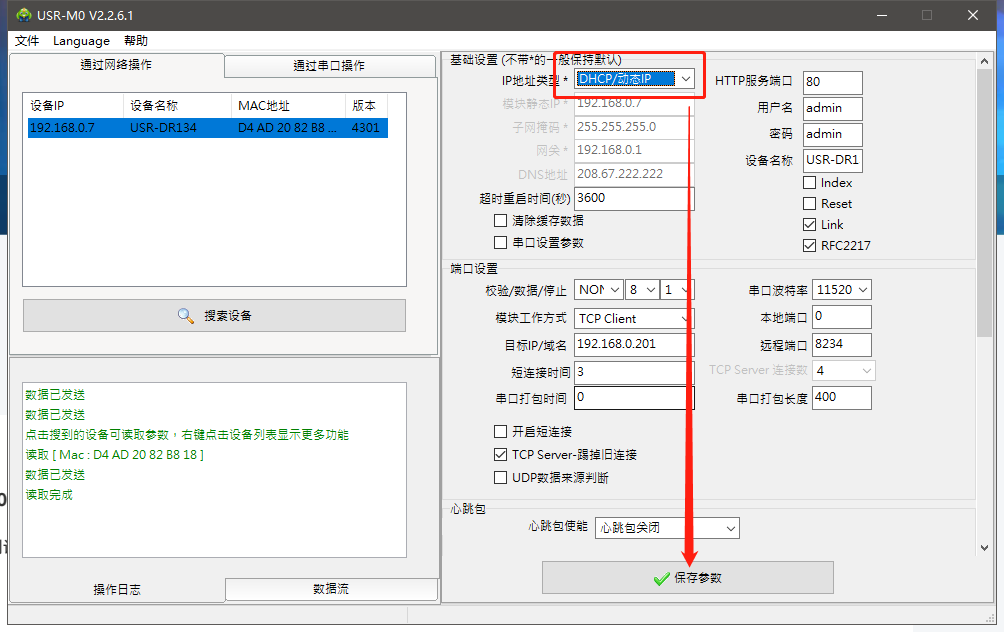Click the disabled DNS地址 208.67.222.222 field

634,174
